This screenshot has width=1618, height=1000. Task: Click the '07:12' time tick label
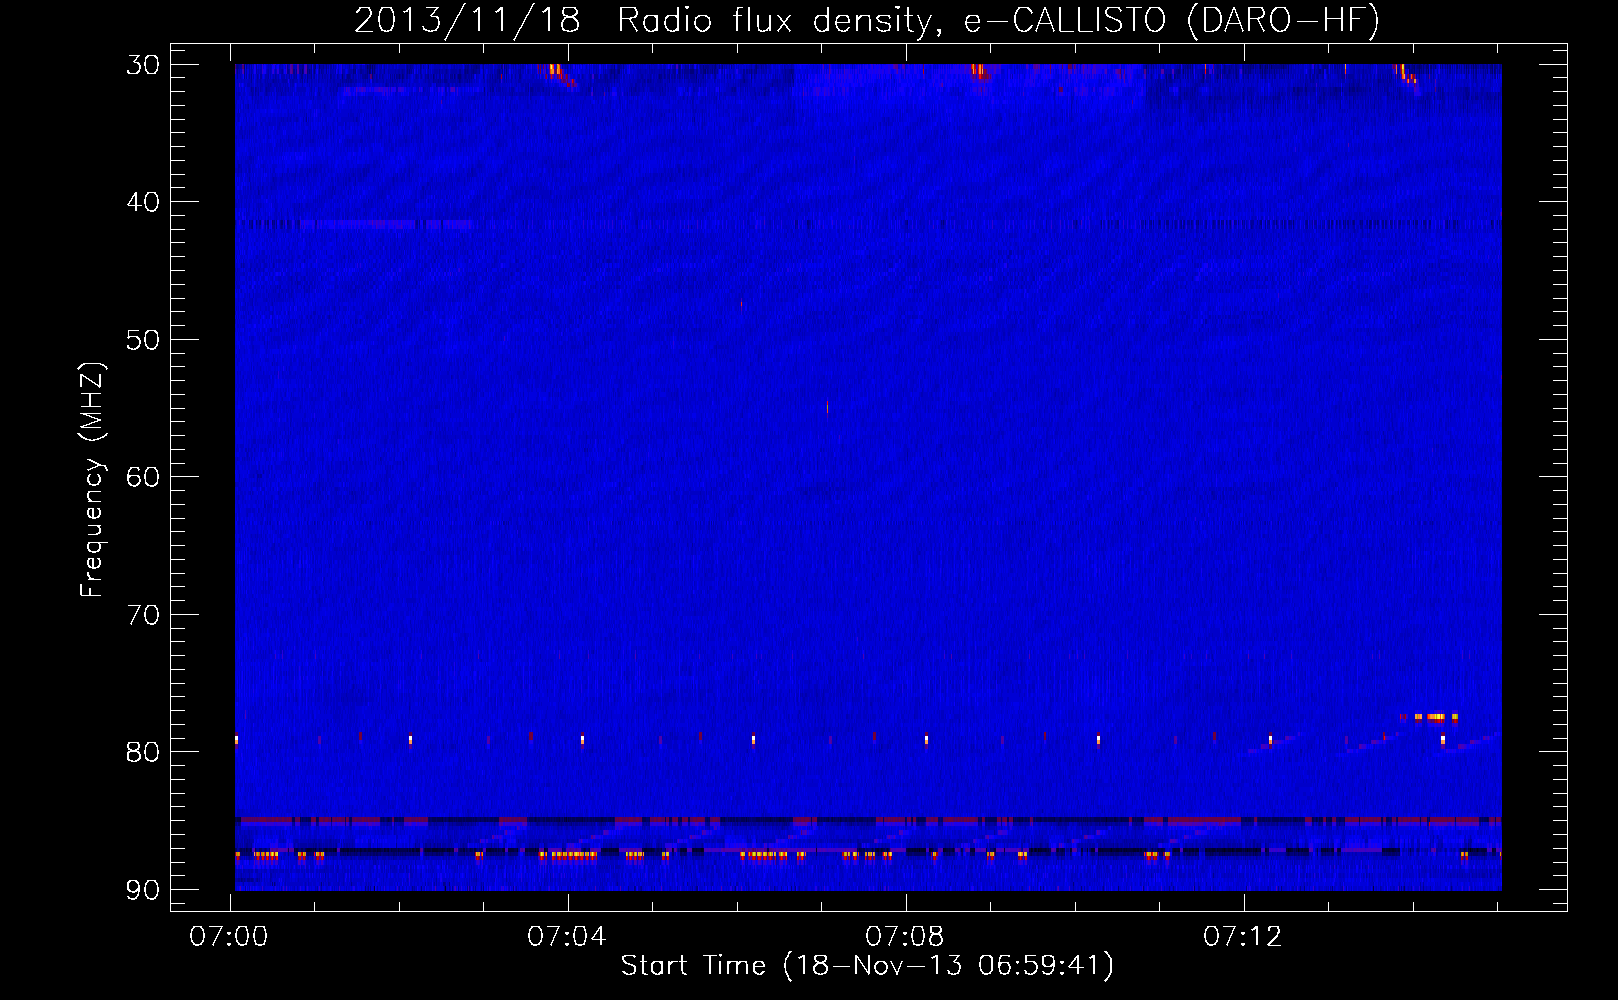tap(1243, 937)
